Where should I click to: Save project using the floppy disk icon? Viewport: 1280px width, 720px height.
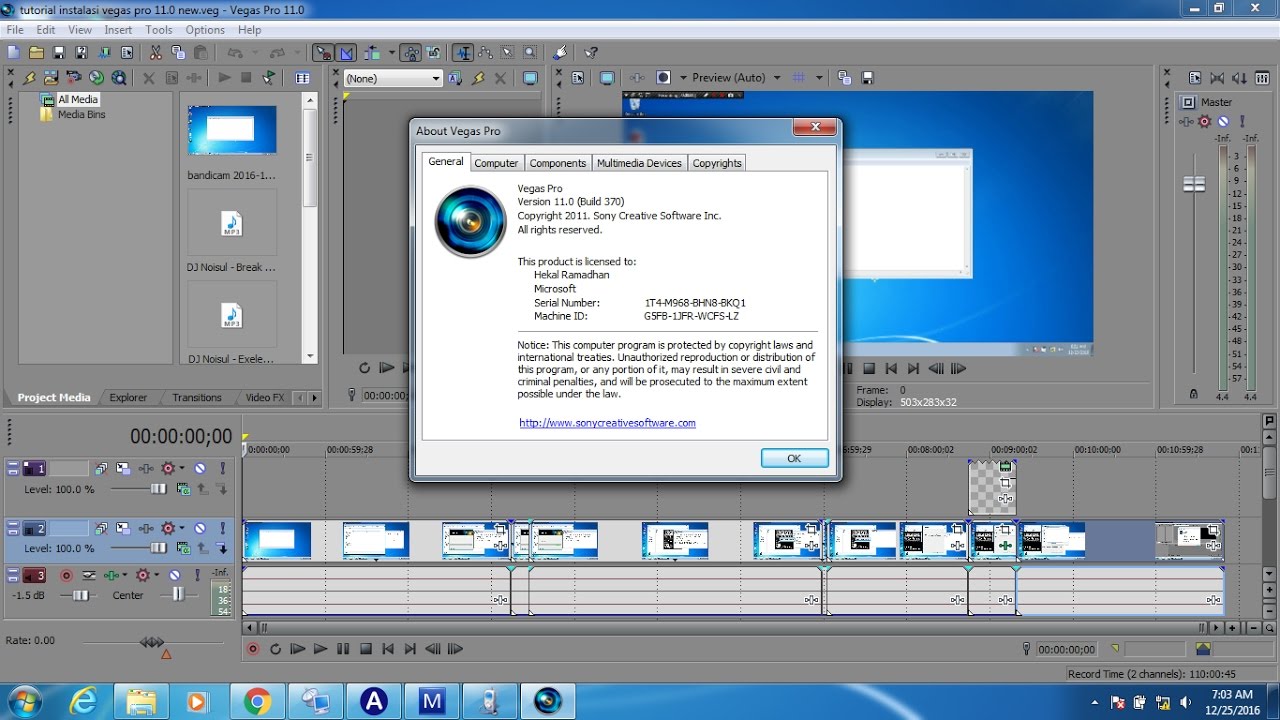pos(59,52)
